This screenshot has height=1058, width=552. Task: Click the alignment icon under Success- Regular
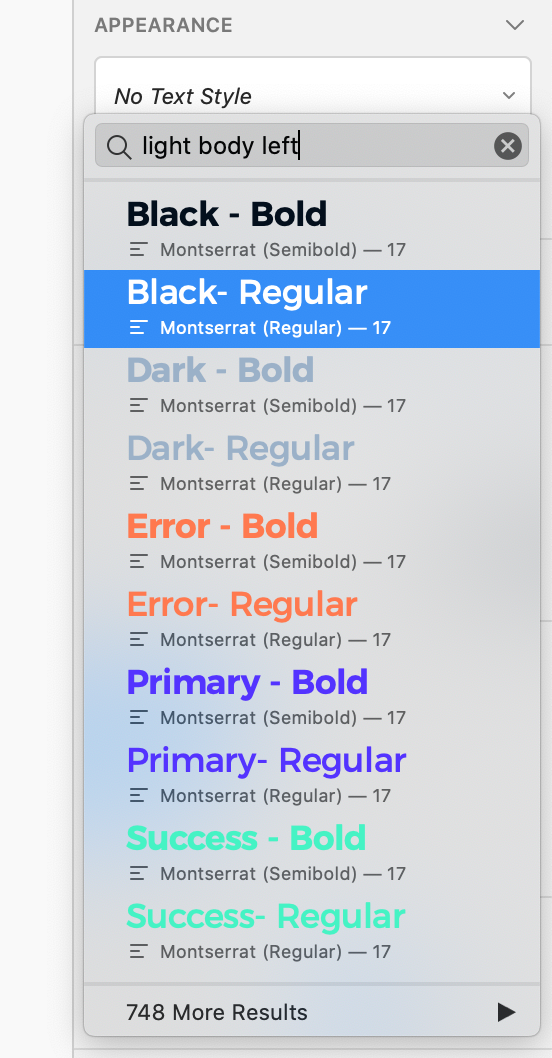(138, 952)
